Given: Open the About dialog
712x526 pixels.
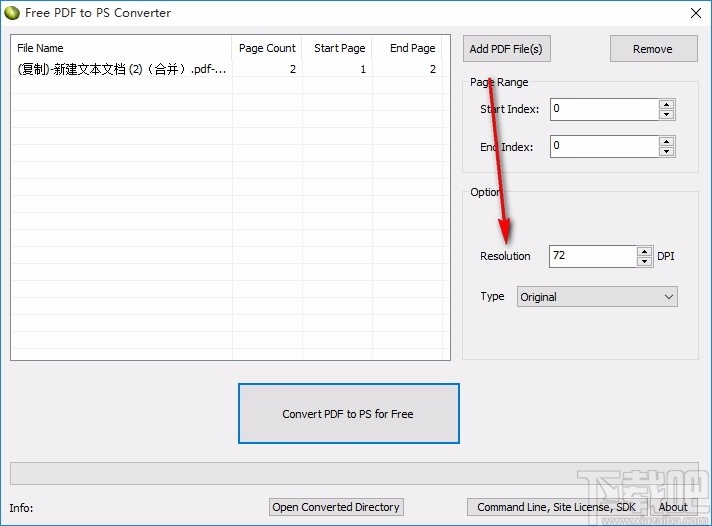Looking at the screenshot, I should pyautogui.click(x=673, y=507).
